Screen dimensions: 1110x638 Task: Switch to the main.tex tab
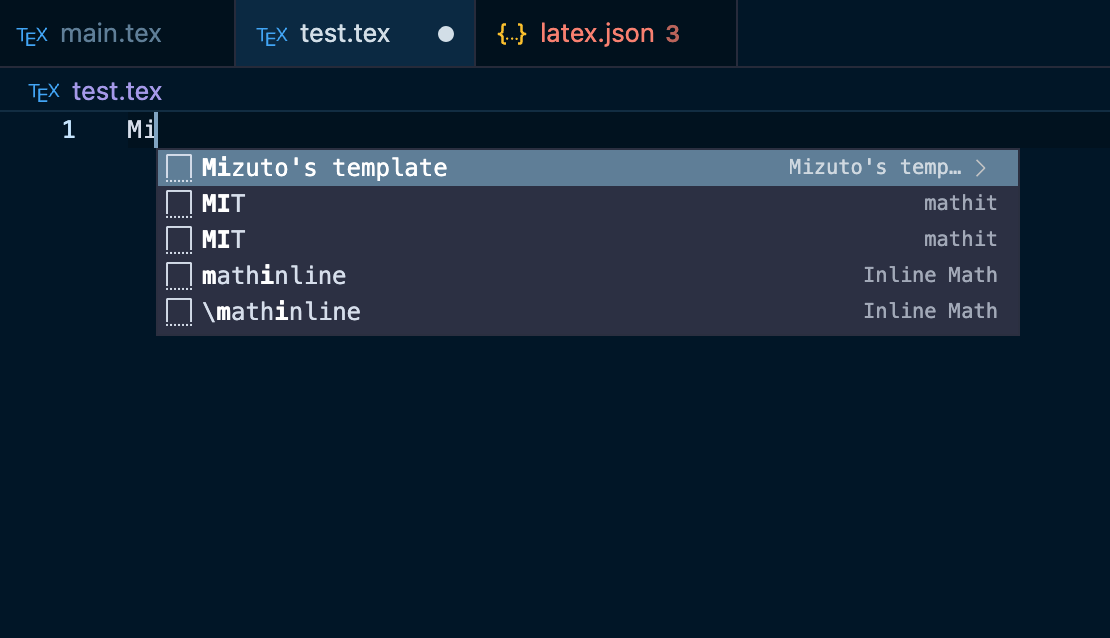tap(117, 33)
